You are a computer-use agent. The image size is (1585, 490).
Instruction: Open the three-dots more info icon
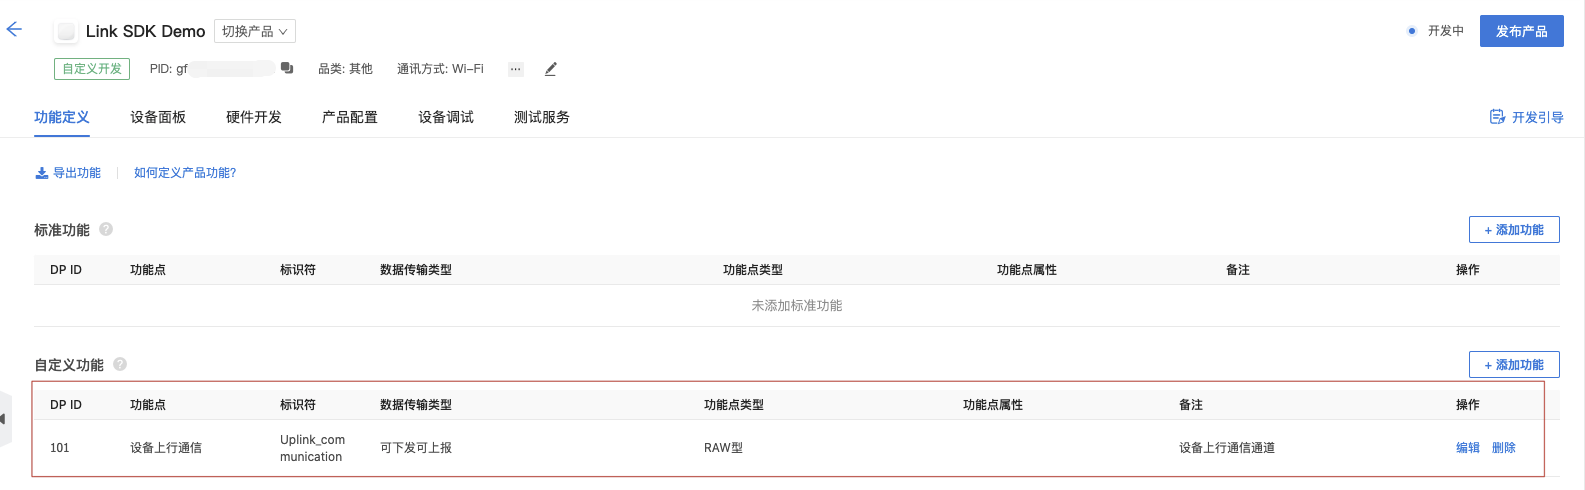[x=515, y=69]
